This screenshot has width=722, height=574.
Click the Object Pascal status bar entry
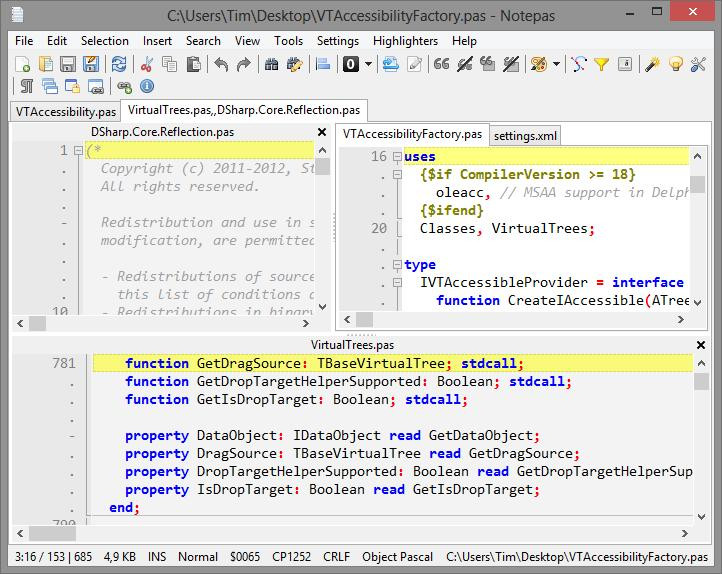tap(397, 557)
